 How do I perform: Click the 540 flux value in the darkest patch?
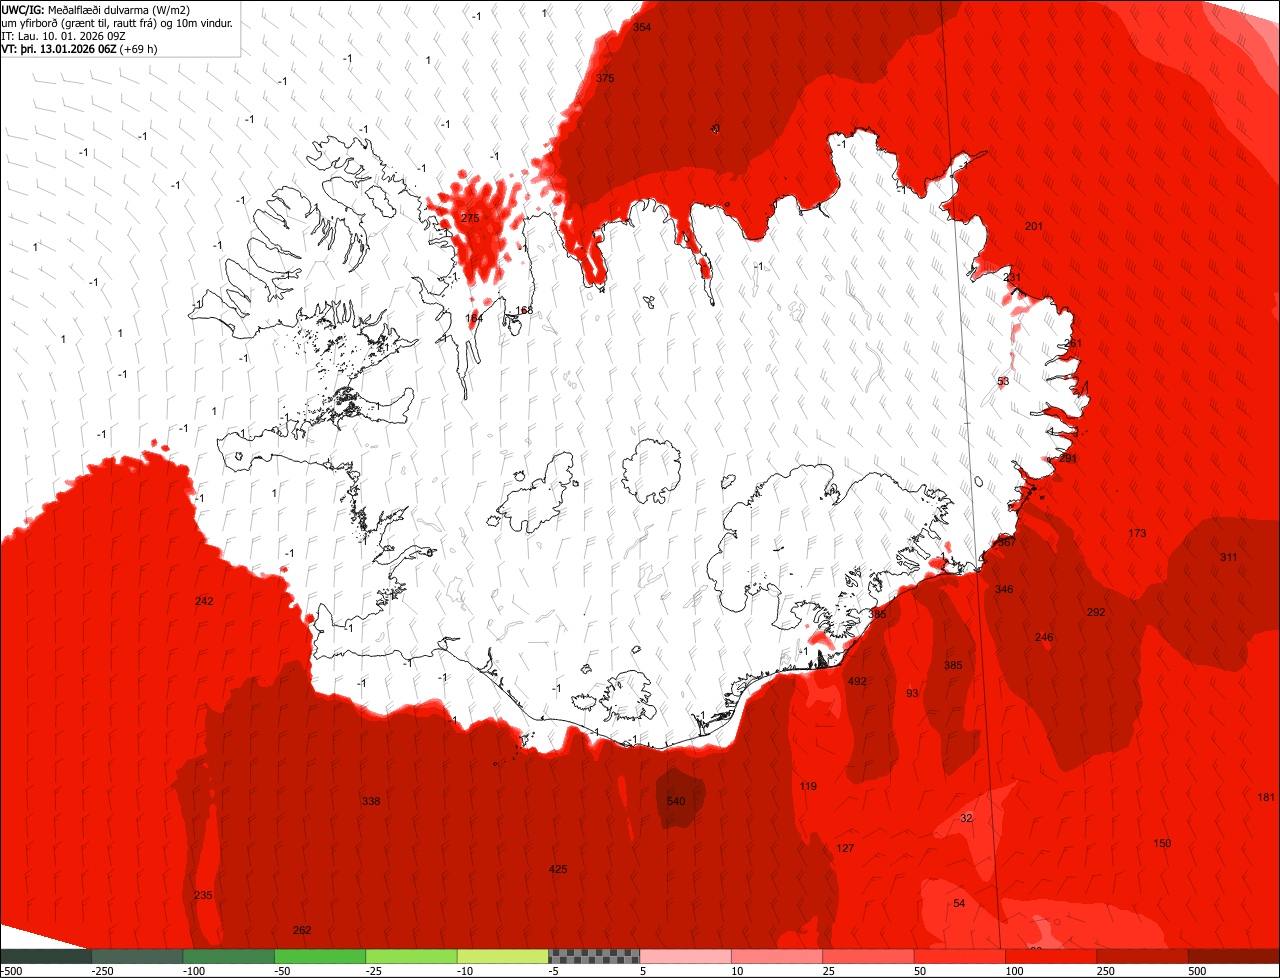click(x=676, y=801)
